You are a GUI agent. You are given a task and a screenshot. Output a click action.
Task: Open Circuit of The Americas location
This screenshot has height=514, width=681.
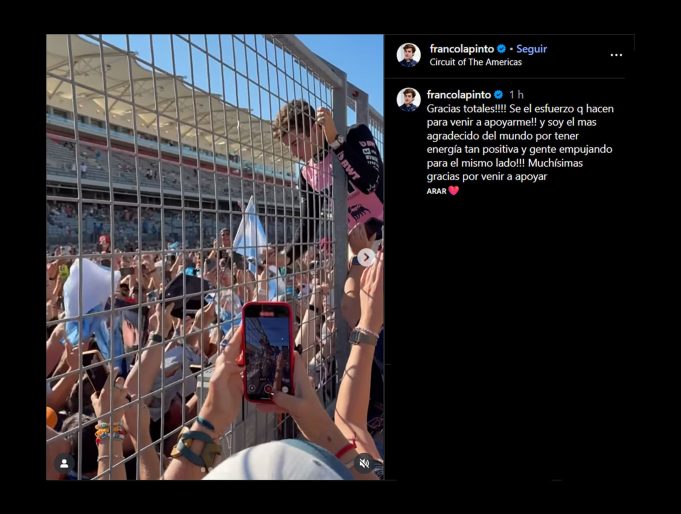[x=476, y=62]
